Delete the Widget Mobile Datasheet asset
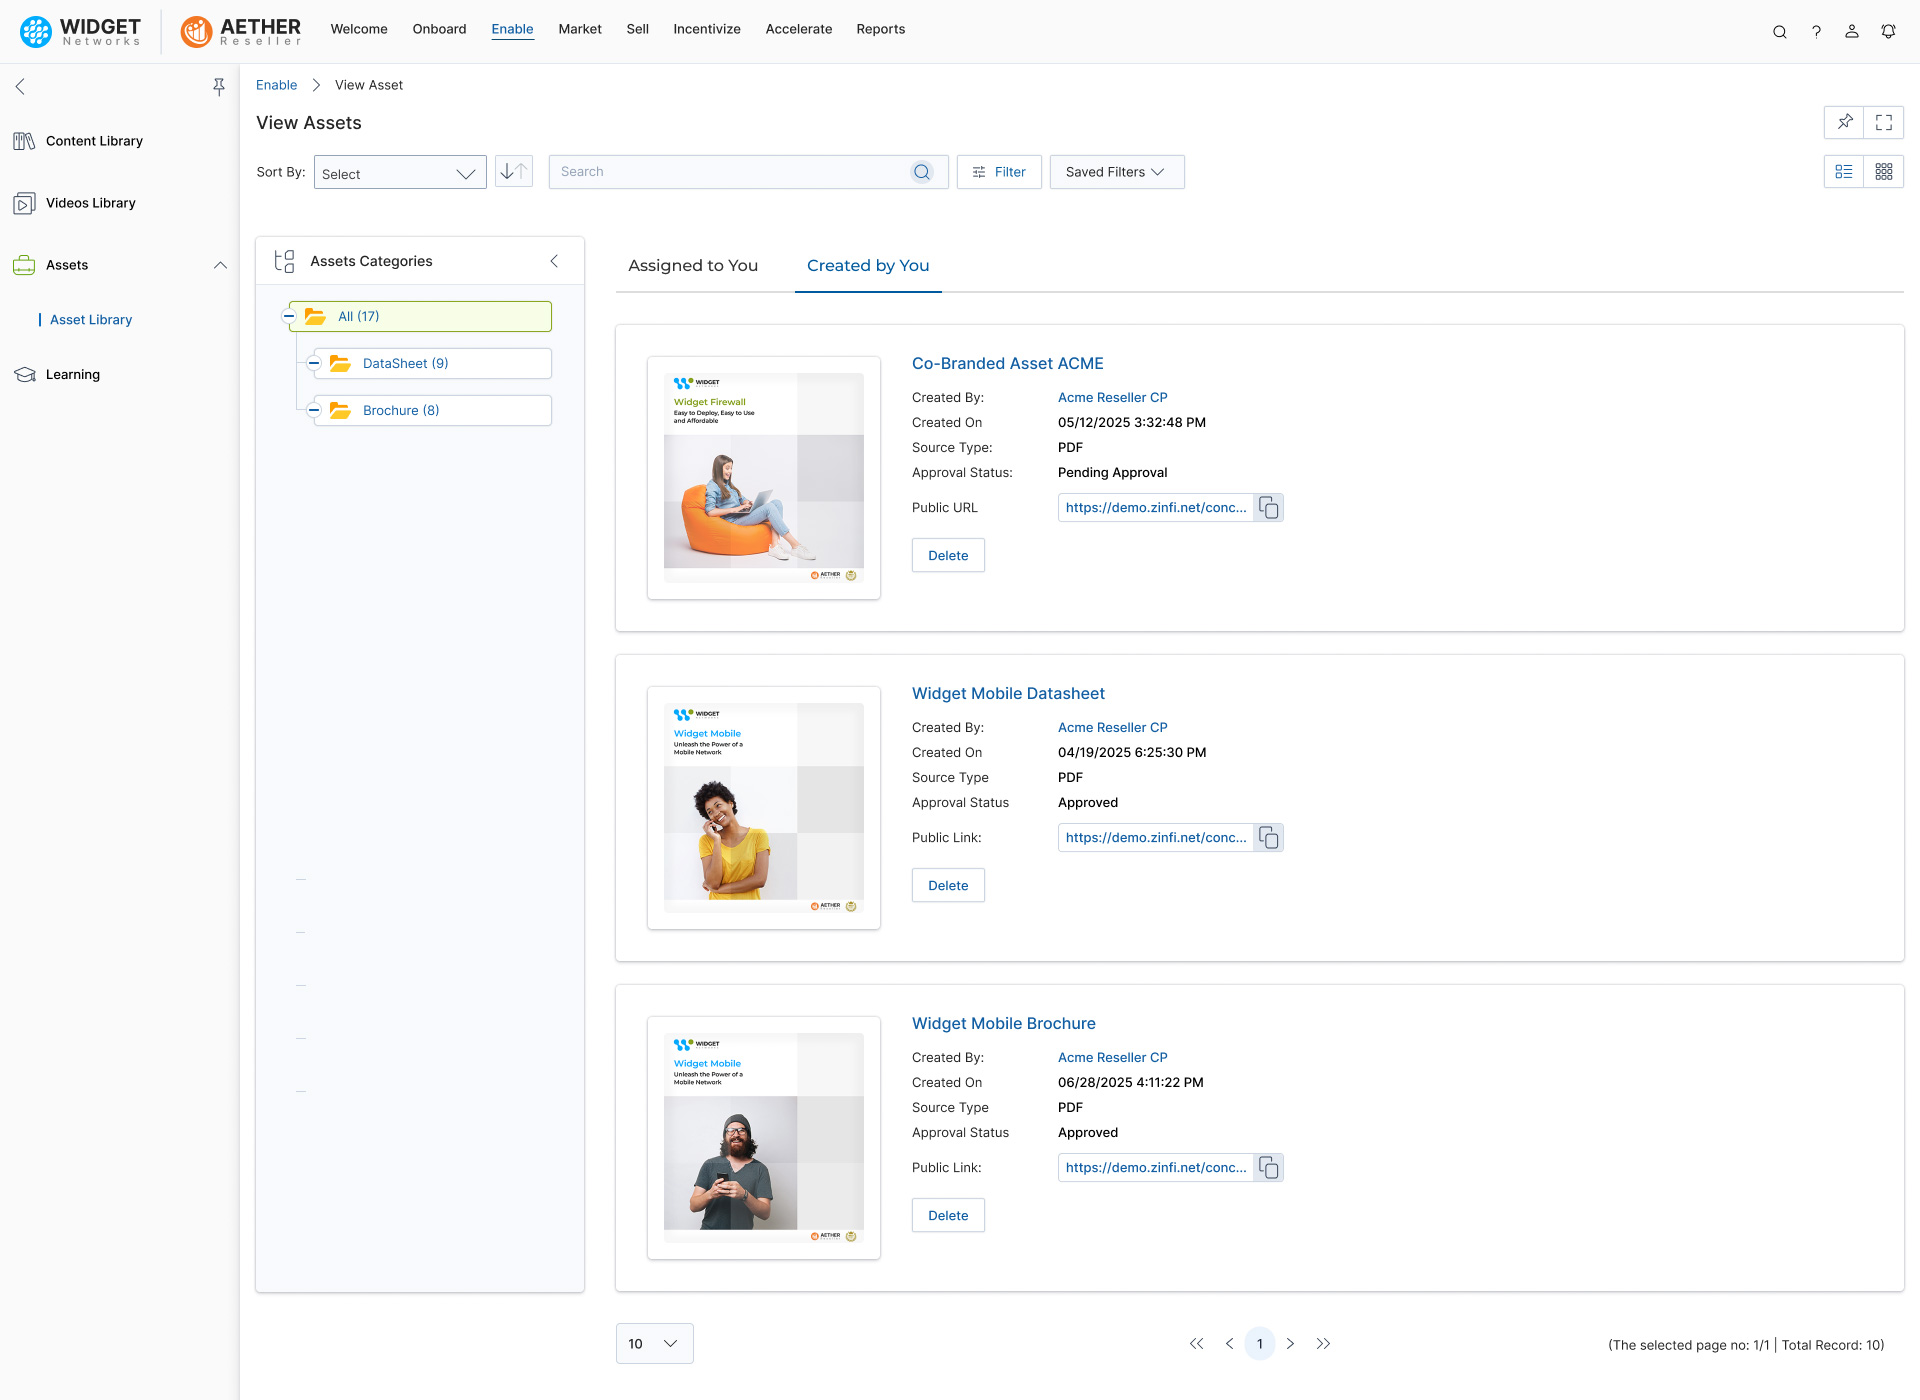 947,886
